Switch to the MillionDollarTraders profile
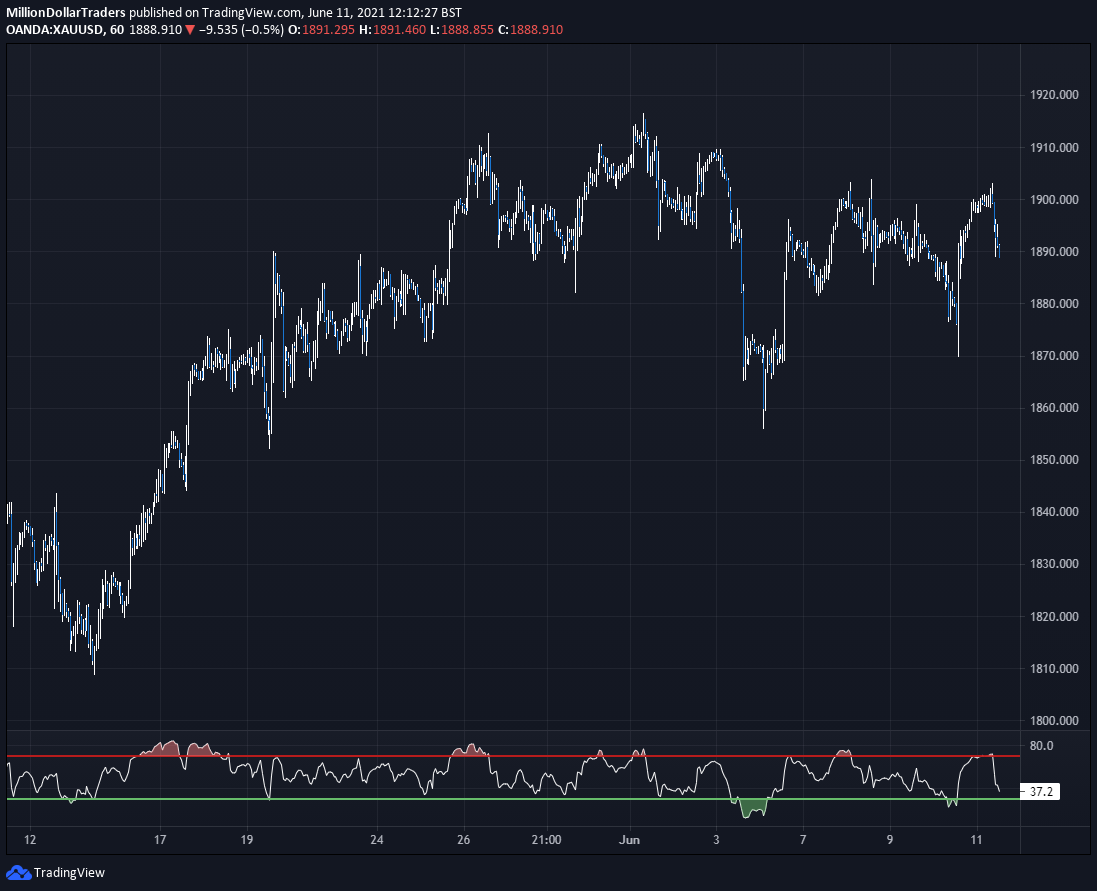This screenshot has width=1097, height=891. point(64,12)
